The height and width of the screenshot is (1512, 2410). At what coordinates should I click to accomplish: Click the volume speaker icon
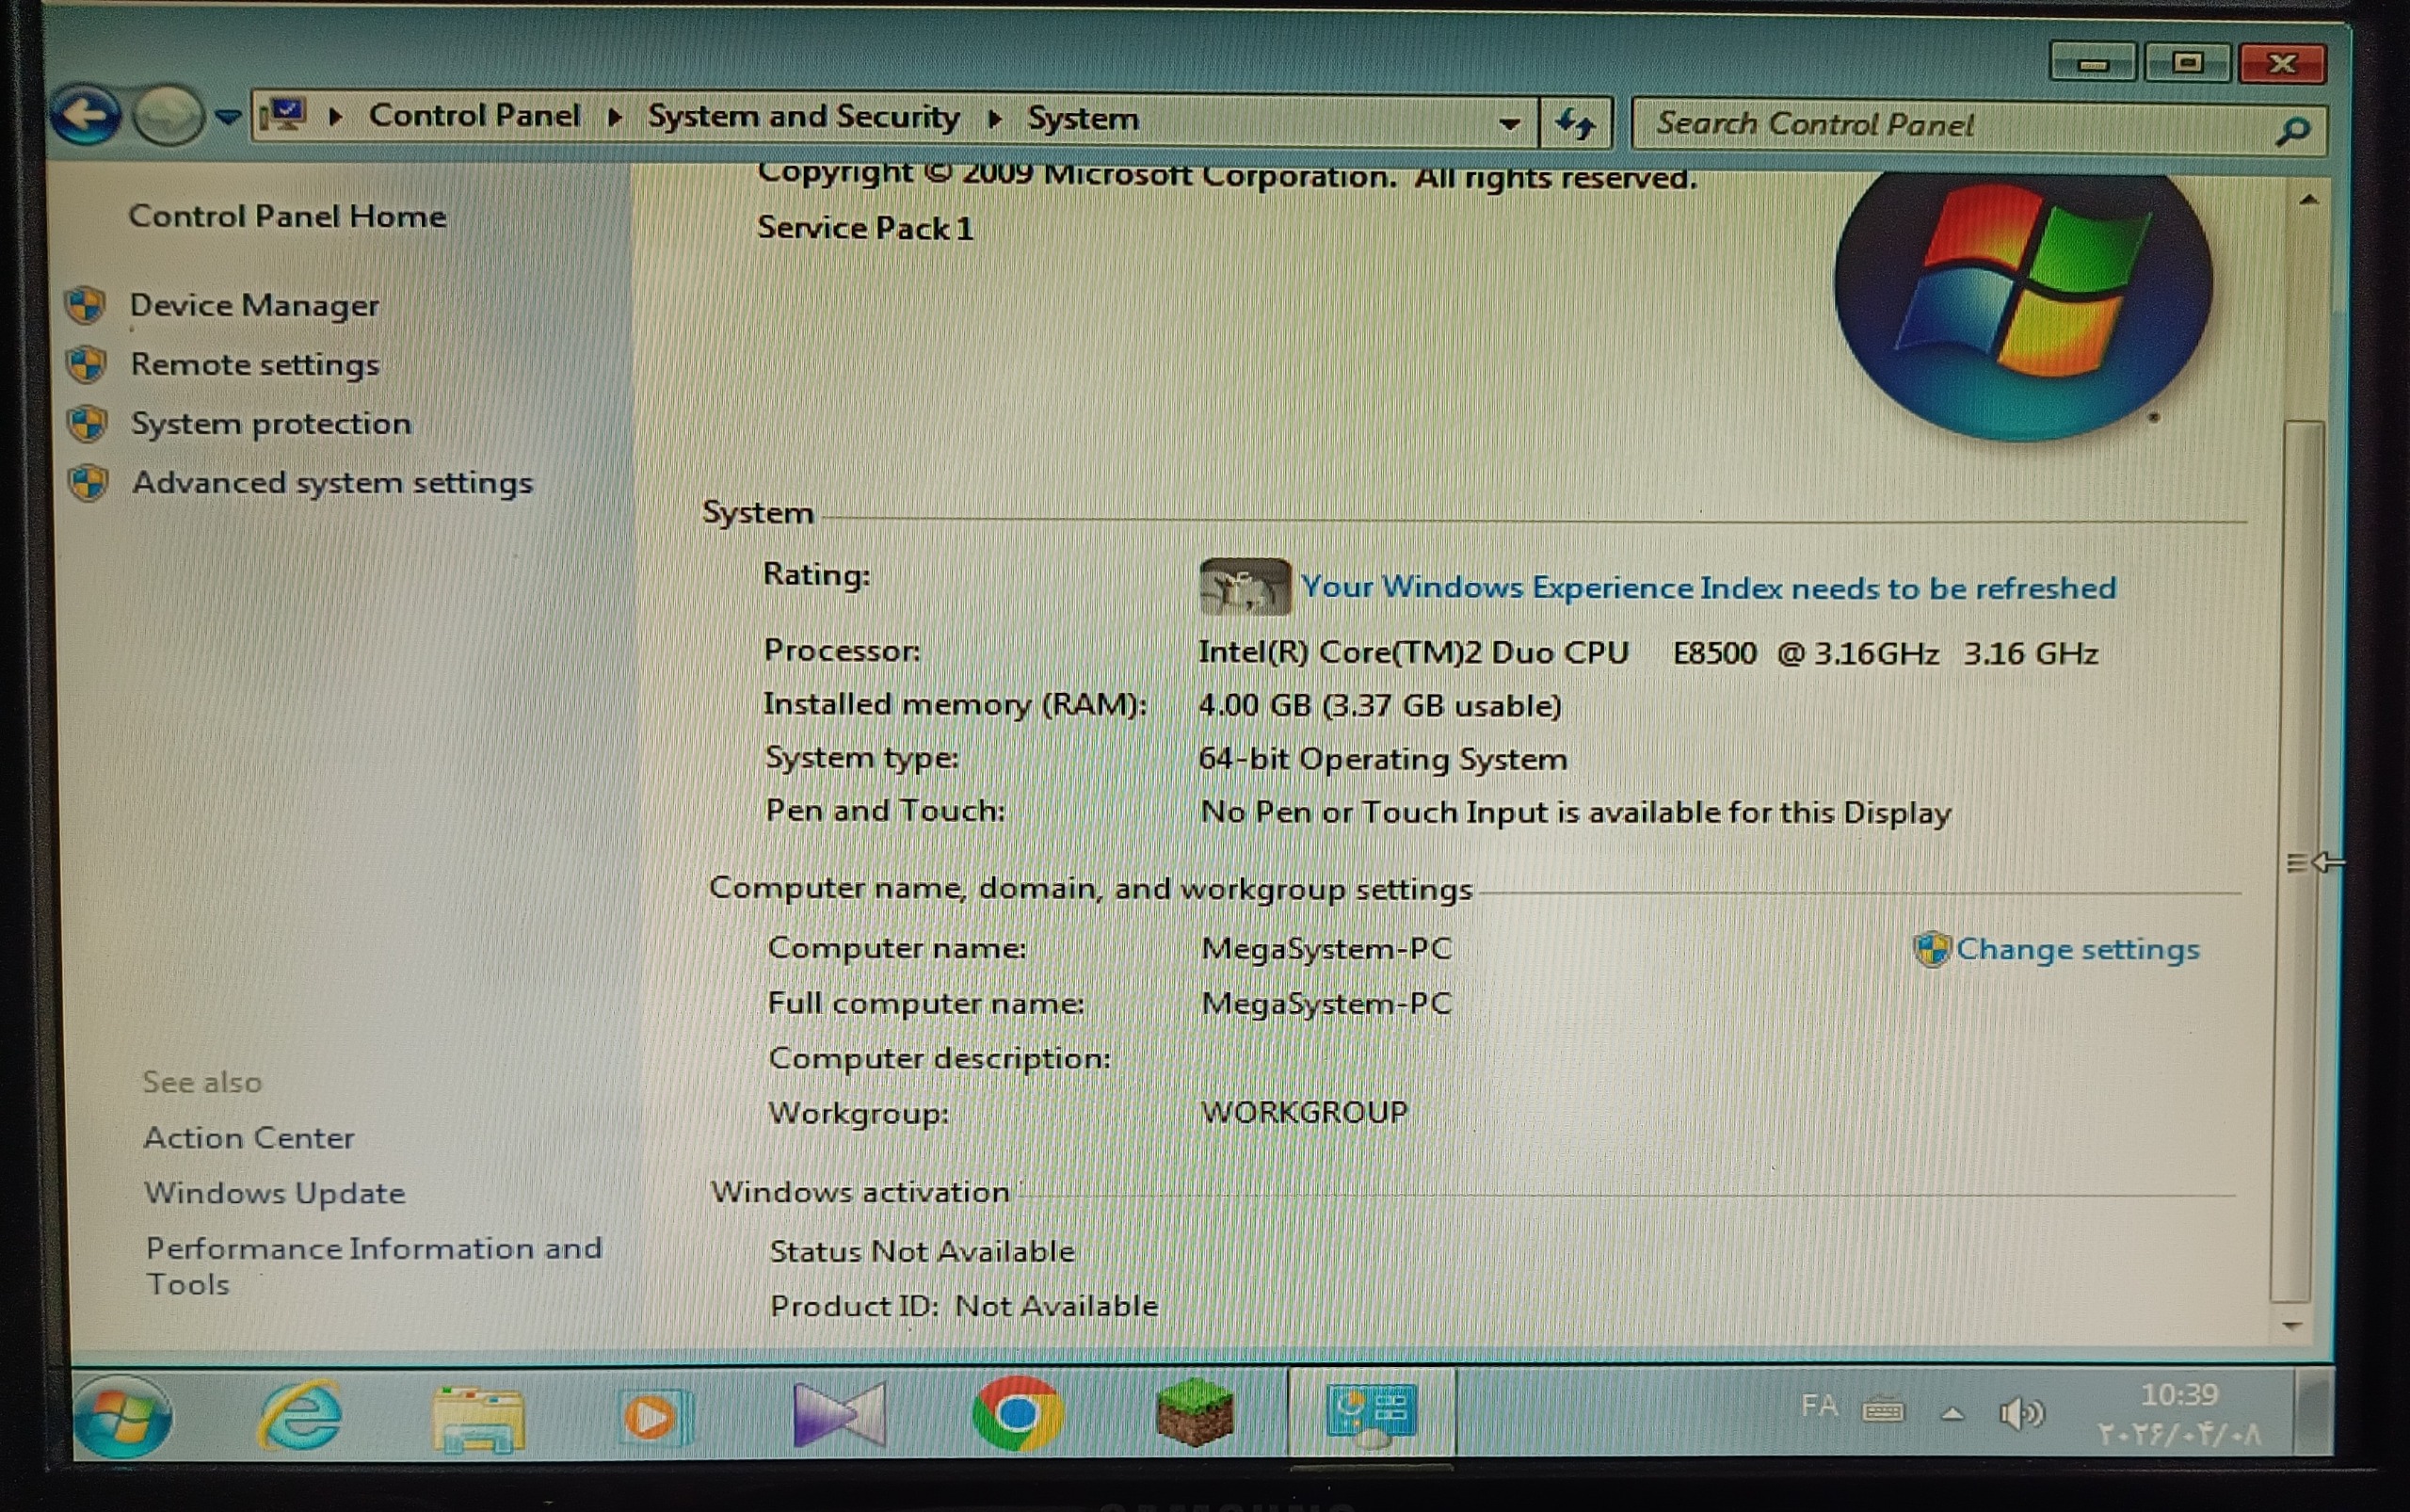(x=2022, y=1413)
